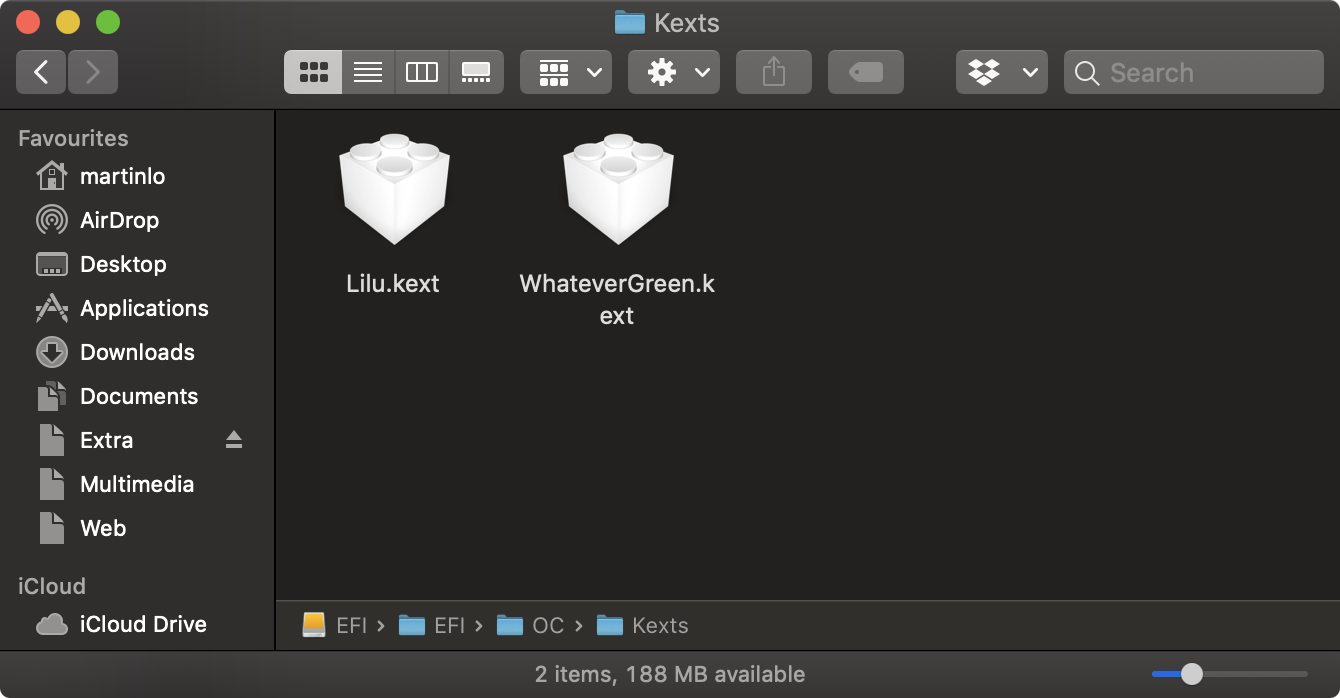Open iCloud Drive in the sidebar
The image size is (1340, 698).
[143, 624]
